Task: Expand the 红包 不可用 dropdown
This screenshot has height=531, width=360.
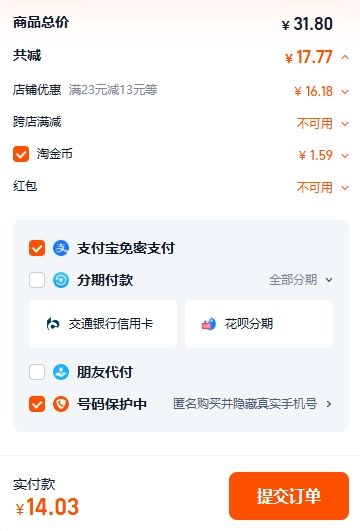Action: pos(345,188)
